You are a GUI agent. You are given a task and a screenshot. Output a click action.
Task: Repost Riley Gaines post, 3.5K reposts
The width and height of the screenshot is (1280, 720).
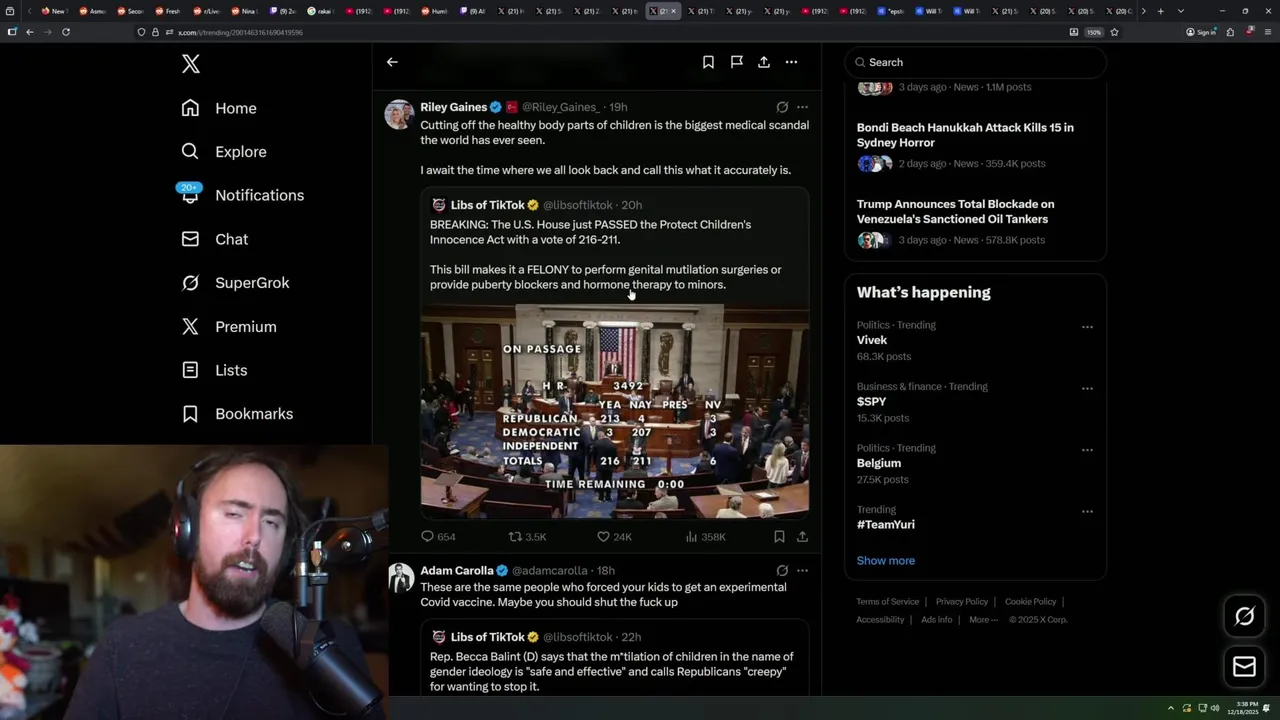(x=527, y=537)
